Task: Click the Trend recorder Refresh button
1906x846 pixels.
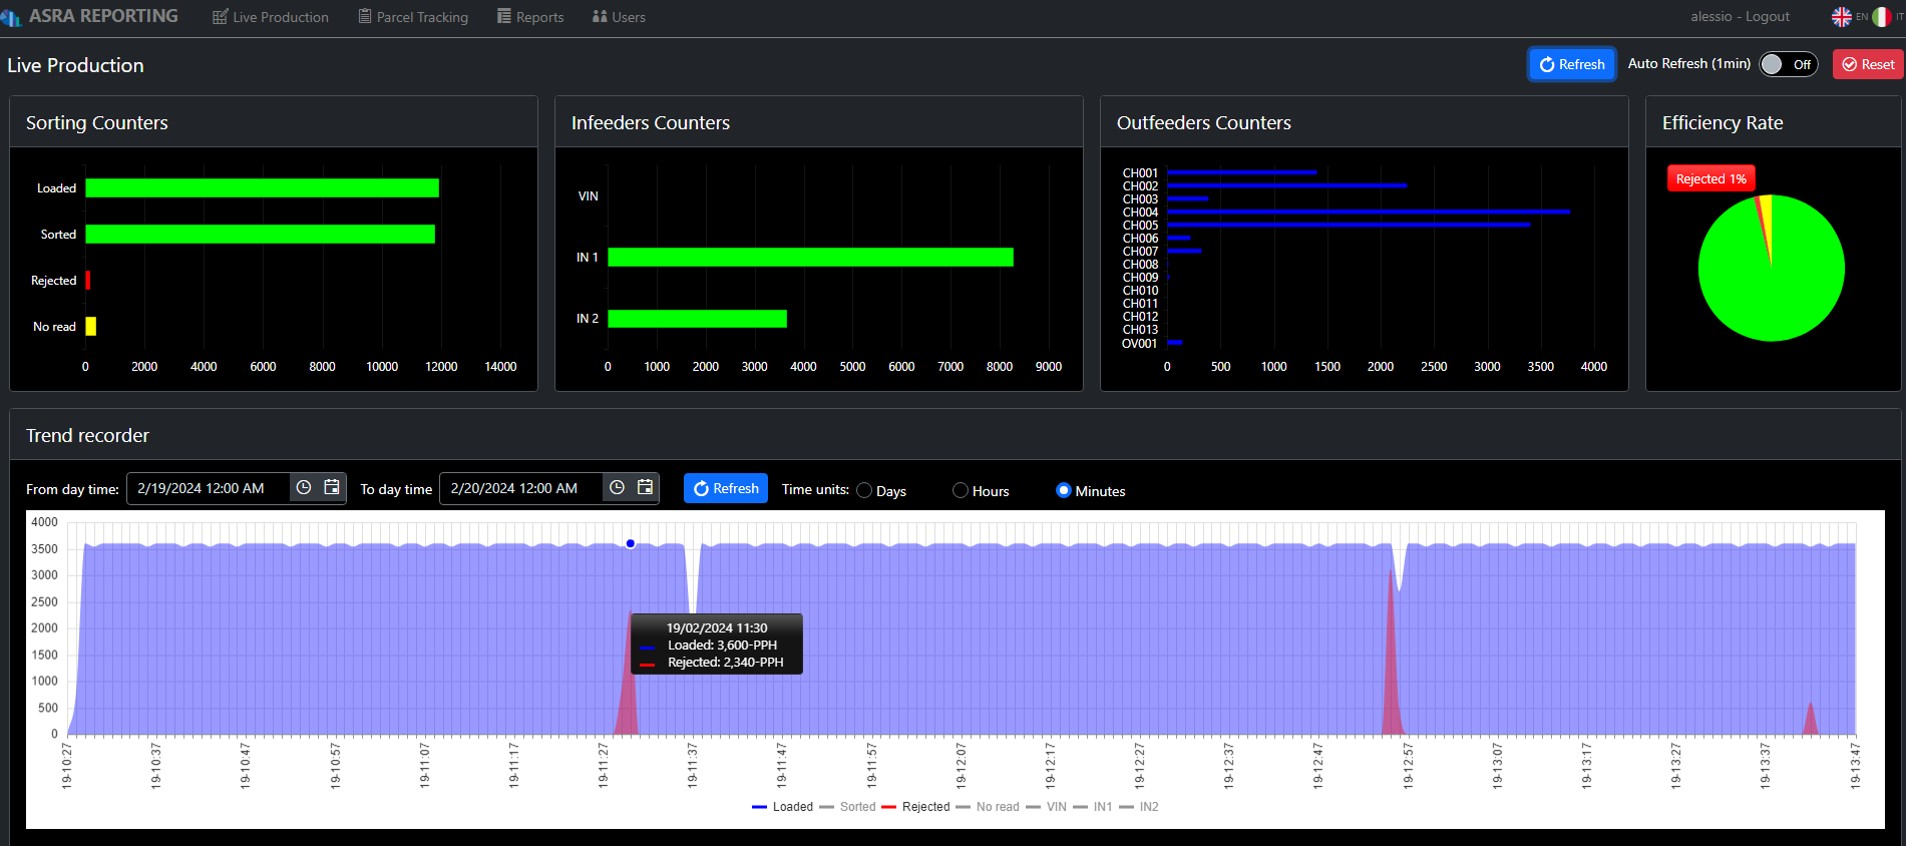Action: 726,488
